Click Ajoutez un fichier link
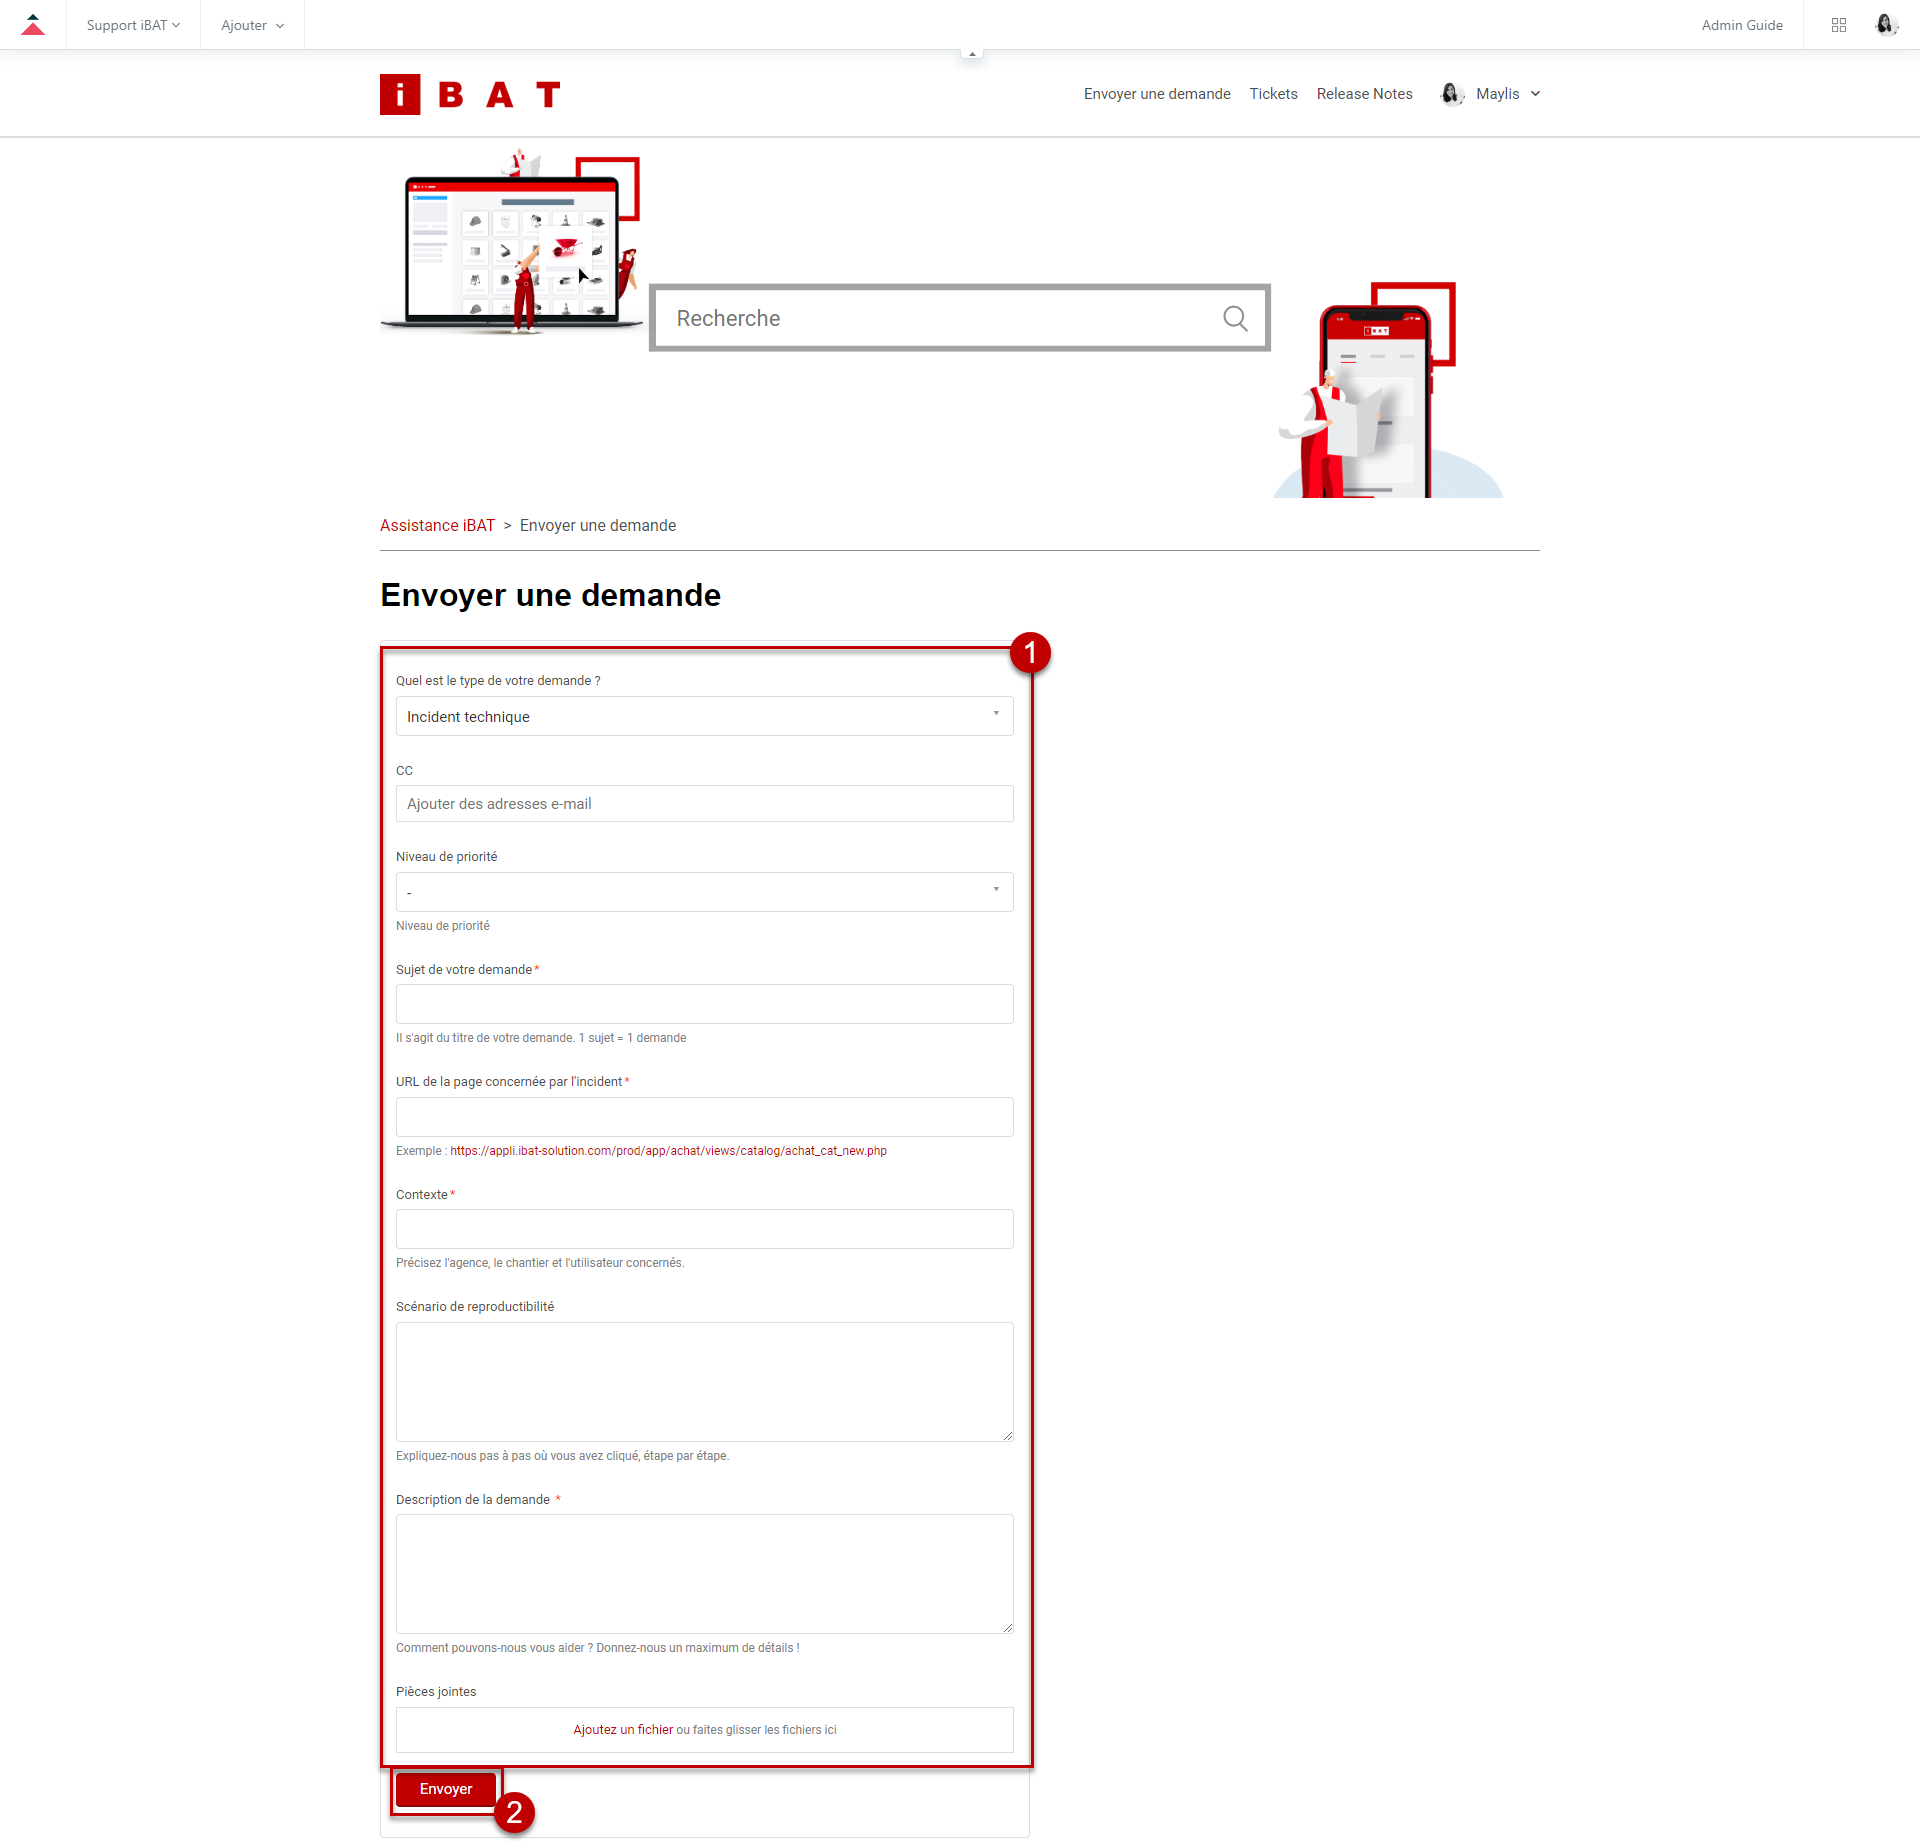The image size is (1920, 1846). coord(622,1730)
